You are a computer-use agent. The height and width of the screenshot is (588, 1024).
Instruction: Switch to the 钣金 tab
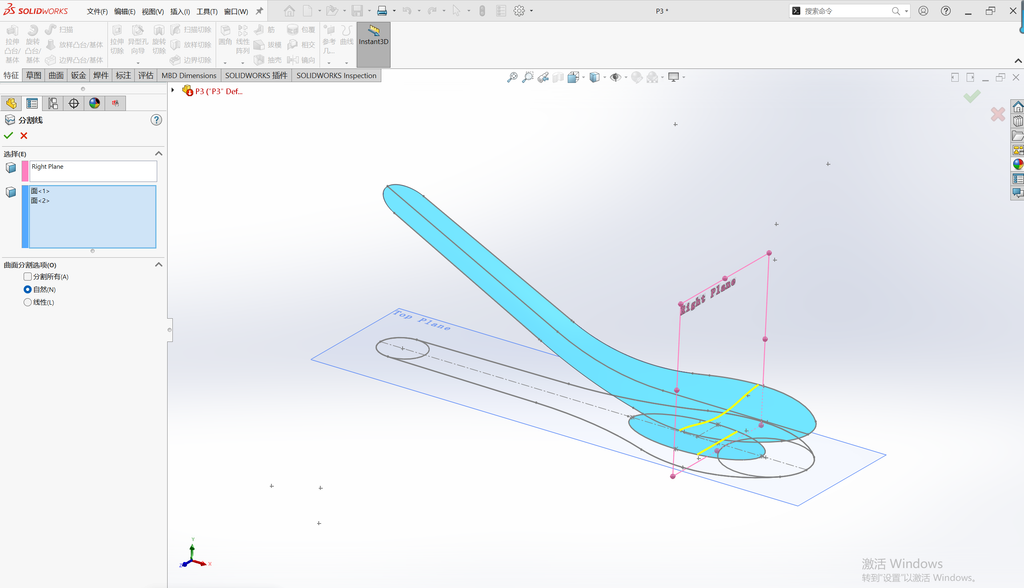tap(78, 75)
